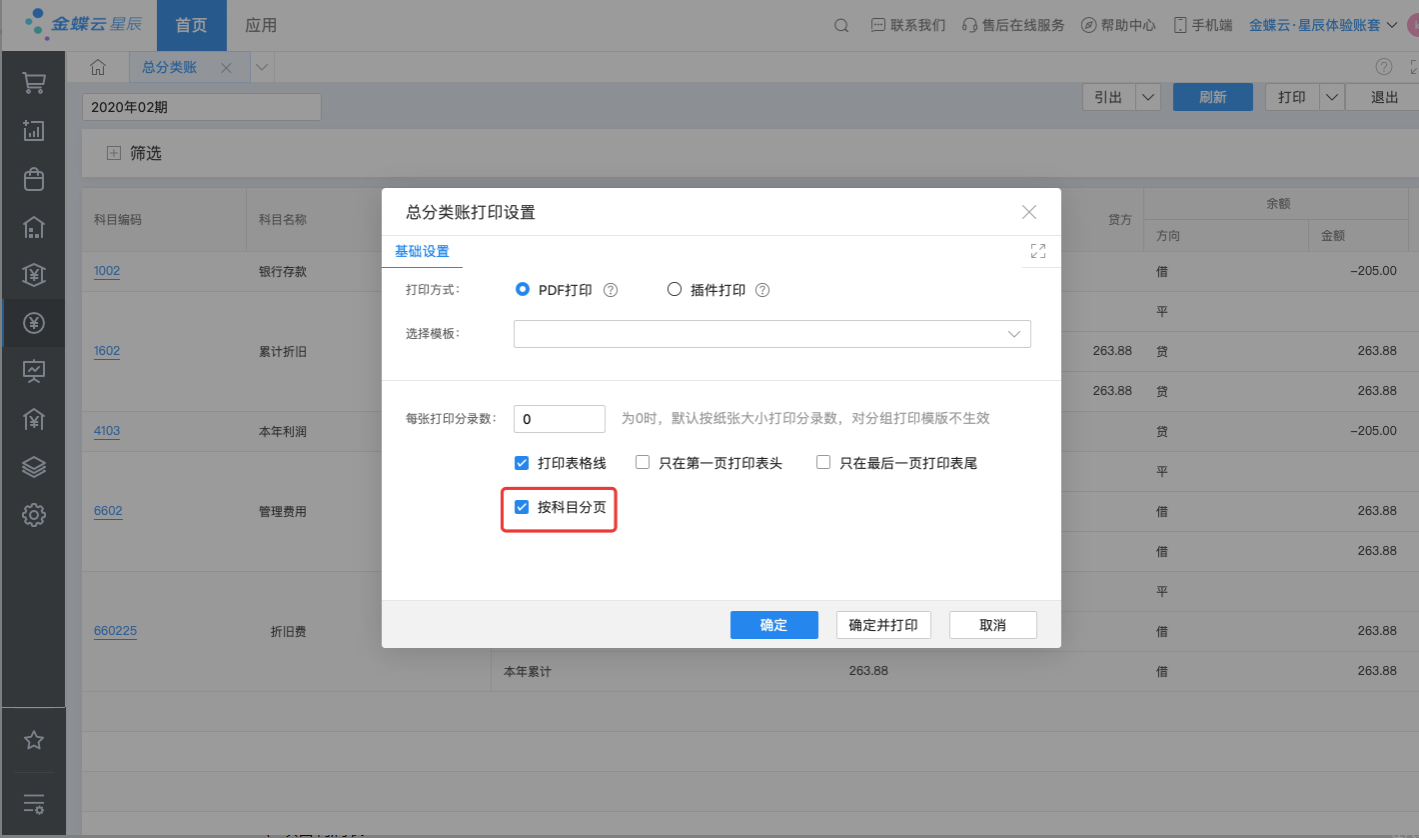Viewport: 1419px width, 838px height.
Task: Open the house yen sidebar icon
Action: (x=33, y=419)
